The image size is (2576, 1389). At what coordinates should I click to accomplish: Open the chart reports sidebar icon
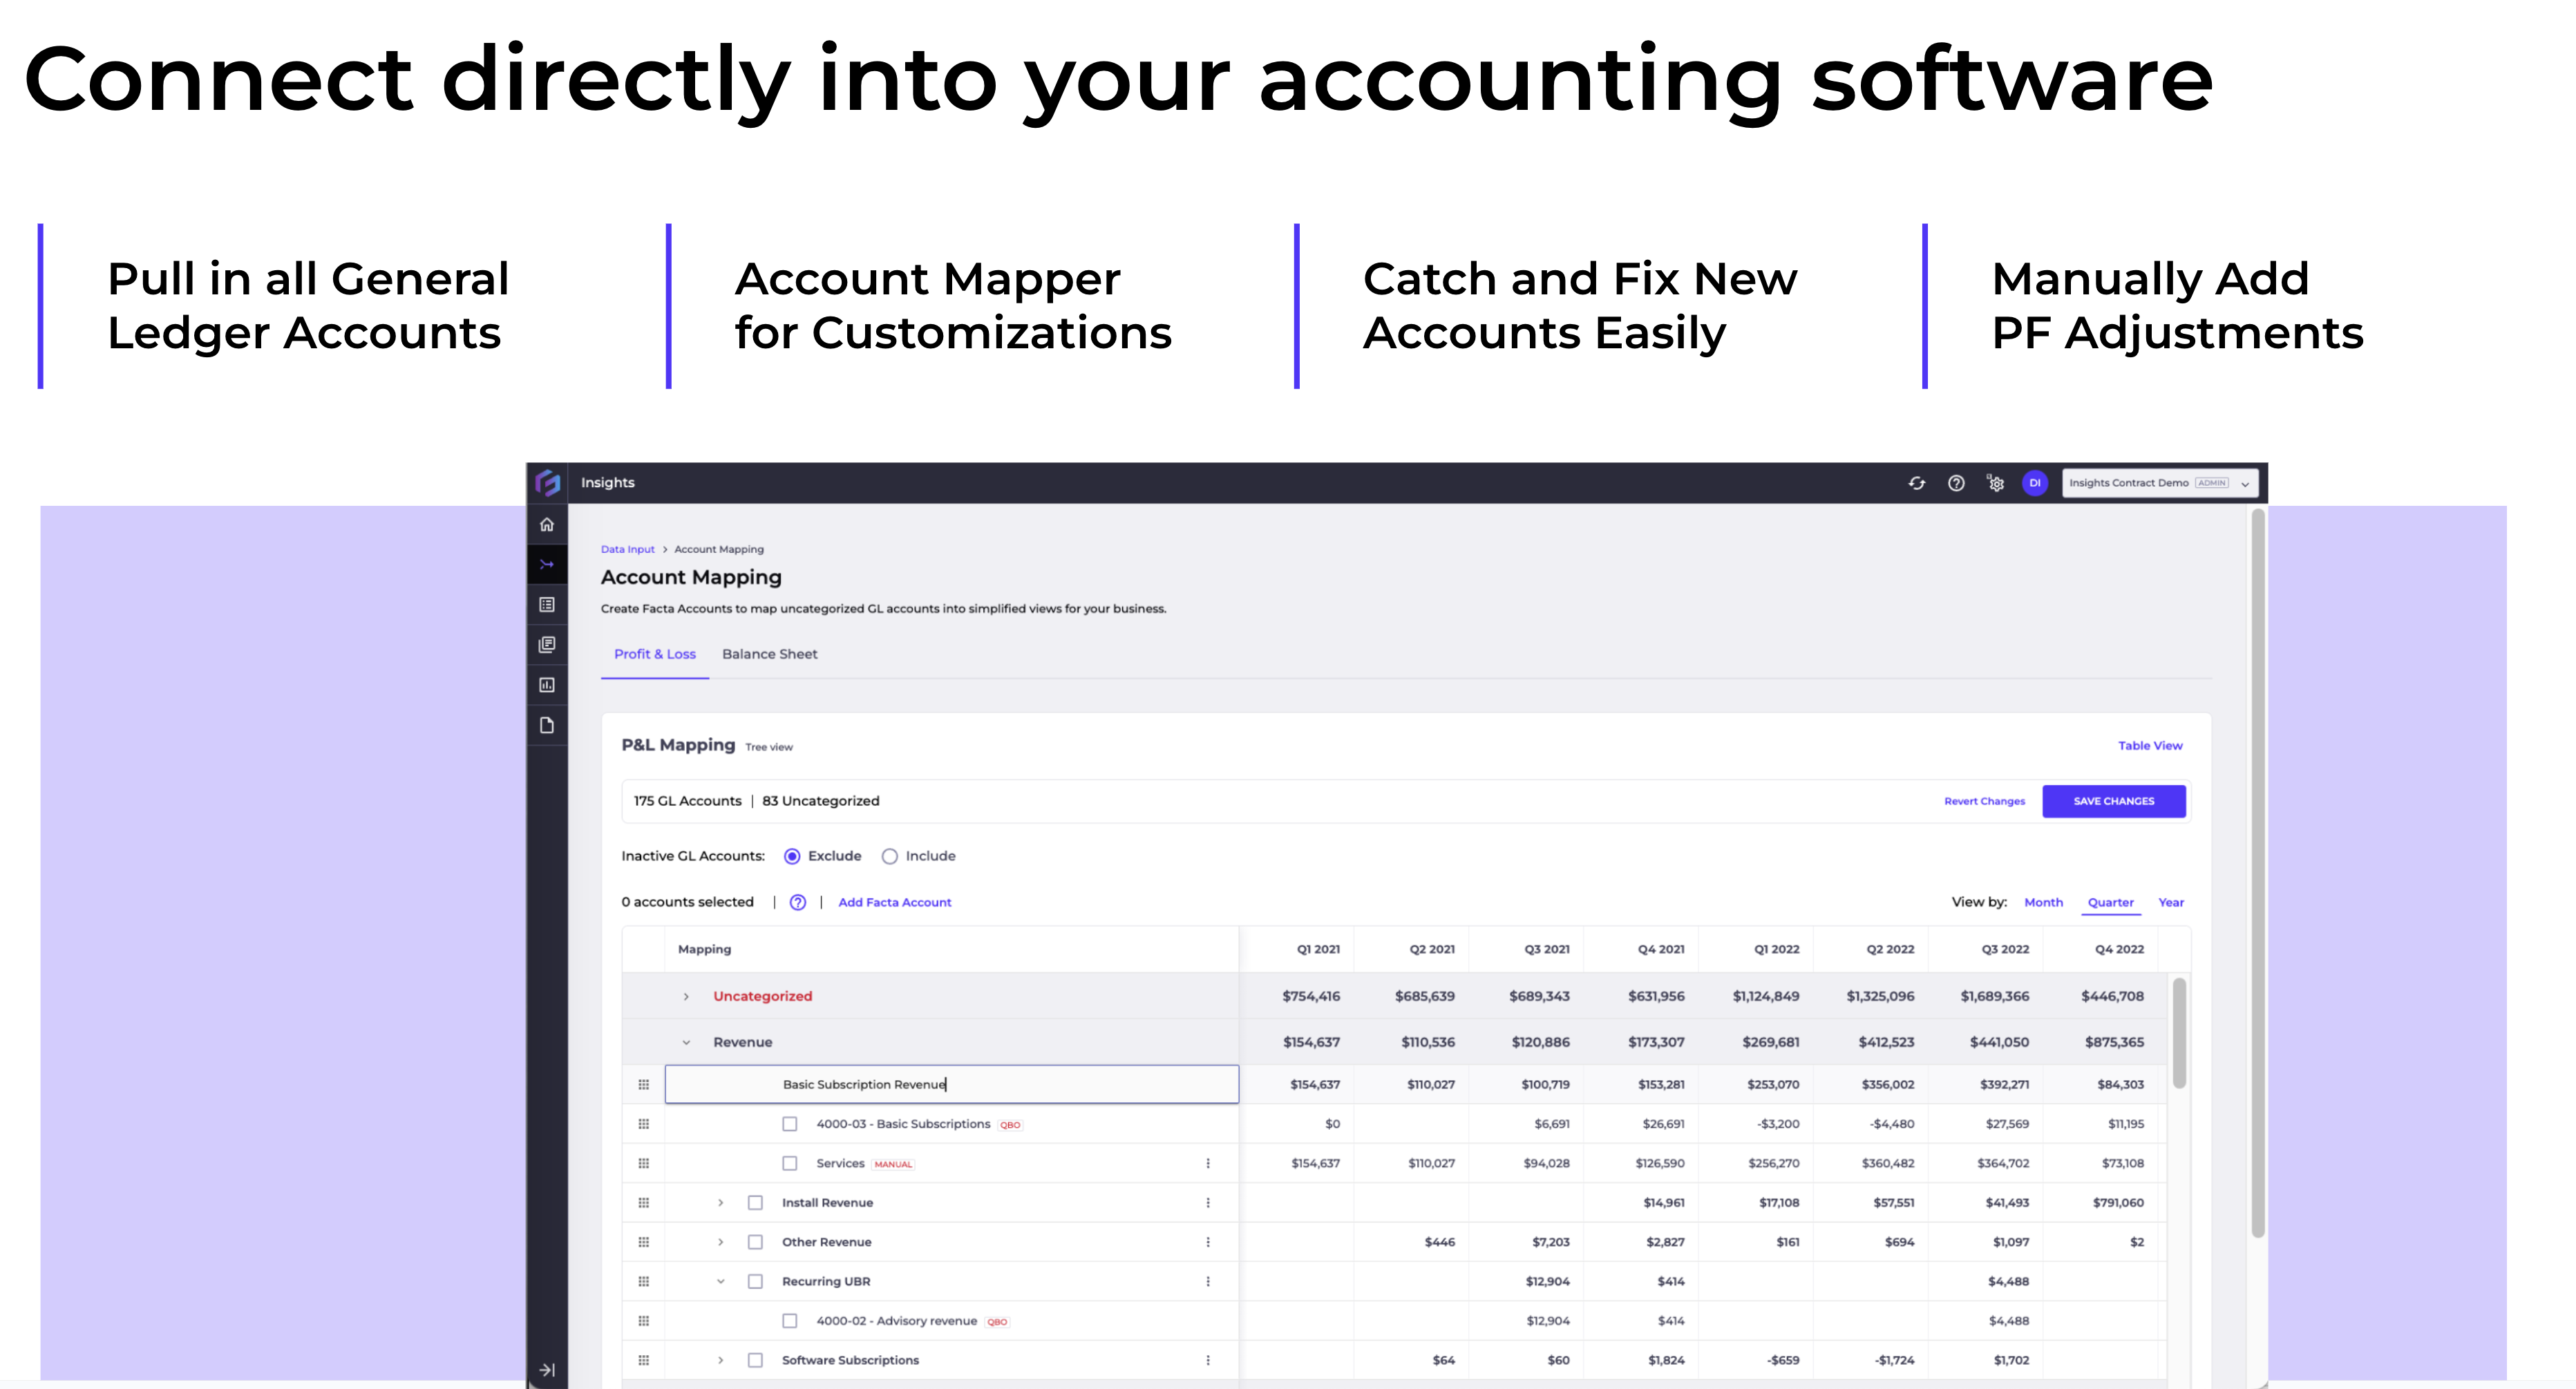click(547, 685)
